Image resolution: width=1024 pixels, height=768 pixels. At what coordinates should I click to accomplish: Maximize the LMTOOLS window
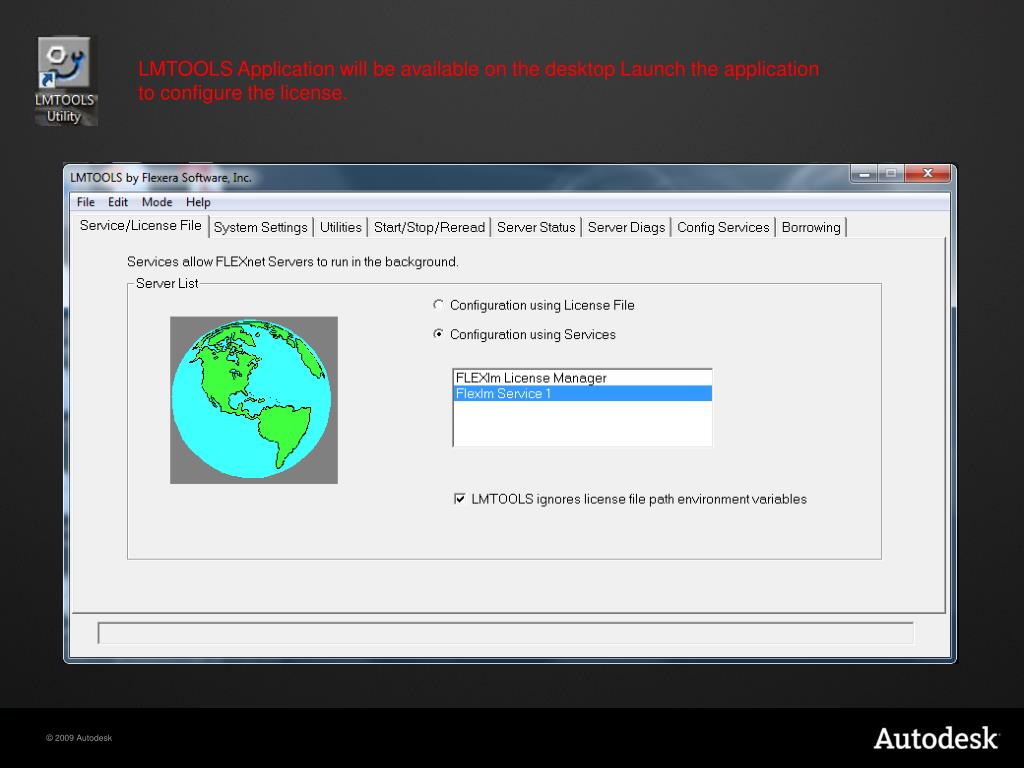(x=891, y=174)
